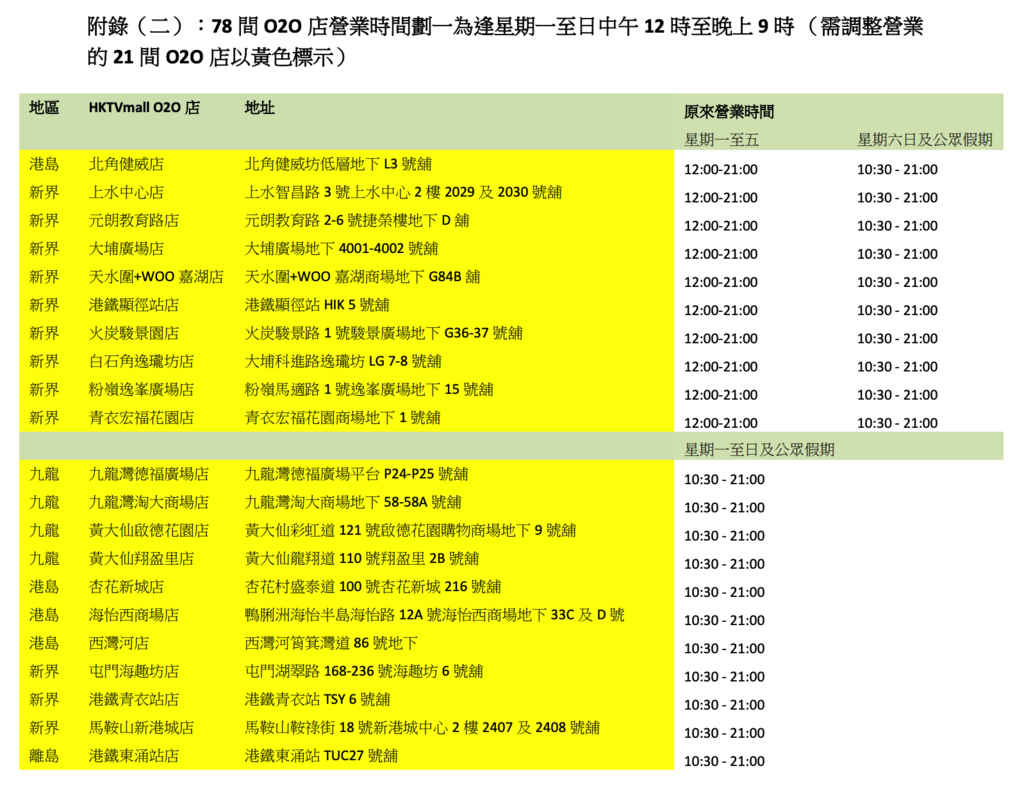Click address '北角健威坊低層地下 L3 號舖'

point(338,164)
